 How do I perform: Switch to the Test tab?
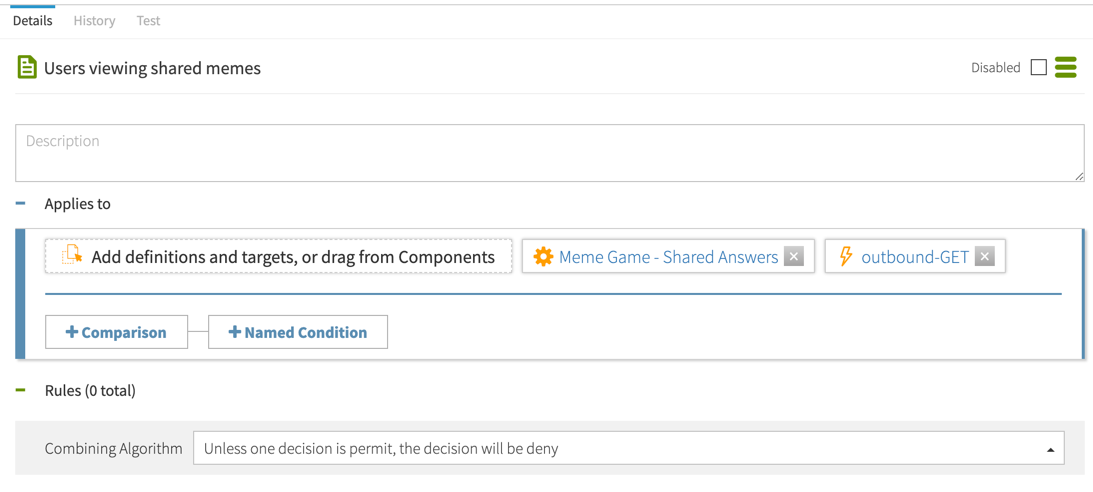coord(148,20)
